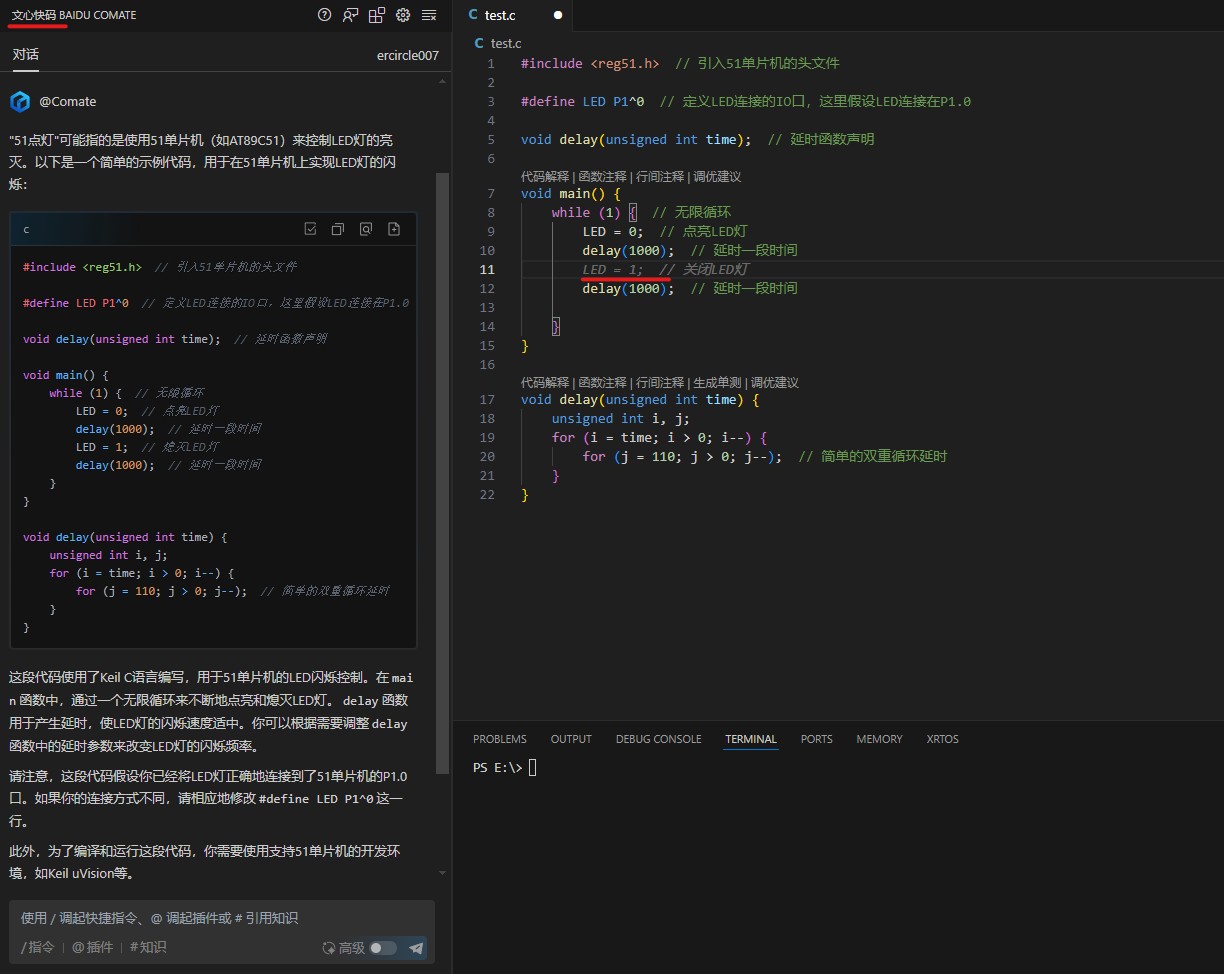Select the test.c editor tab

[x=512, y=15]
